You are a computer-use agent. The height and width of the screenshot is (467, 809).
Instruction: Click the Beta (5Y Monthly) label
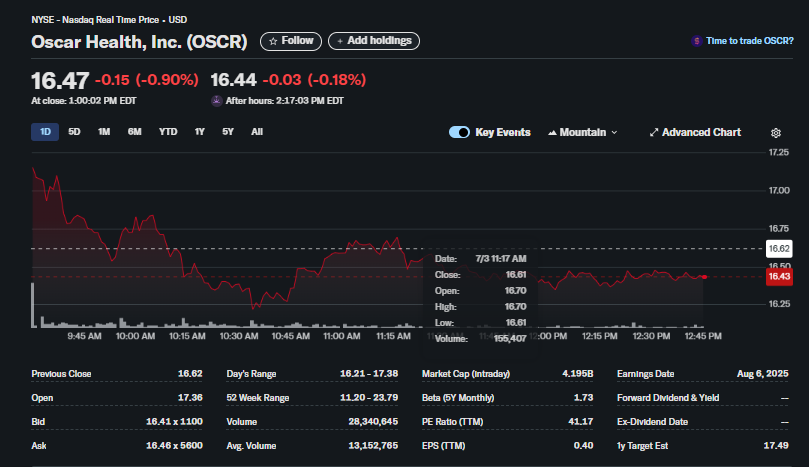tap(458, 398)
